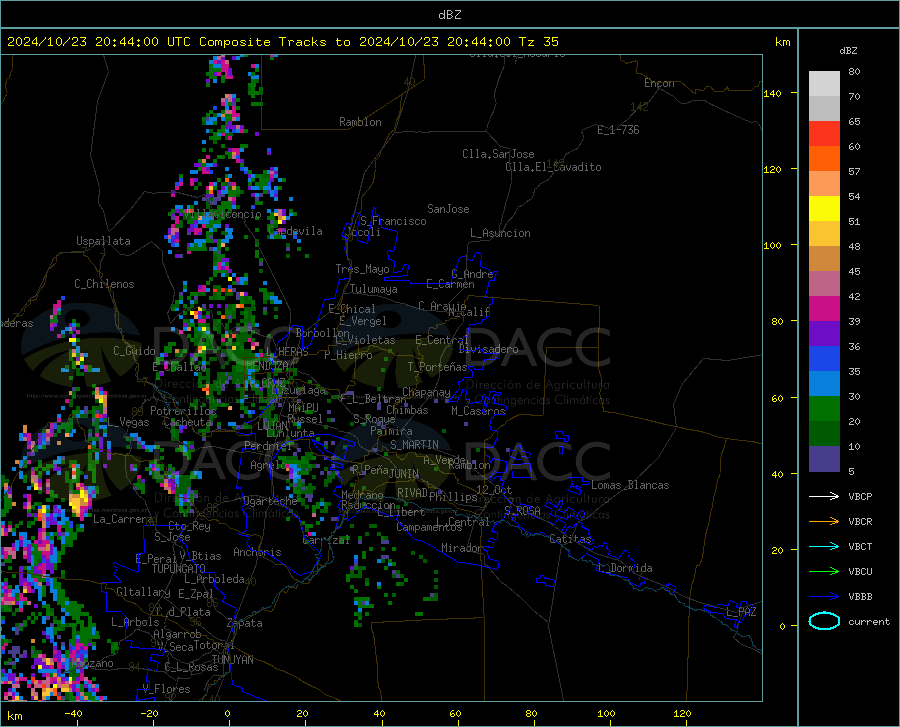Click the Anchoris label
This screenshot has height=727, width=900.
coord(257,552)
